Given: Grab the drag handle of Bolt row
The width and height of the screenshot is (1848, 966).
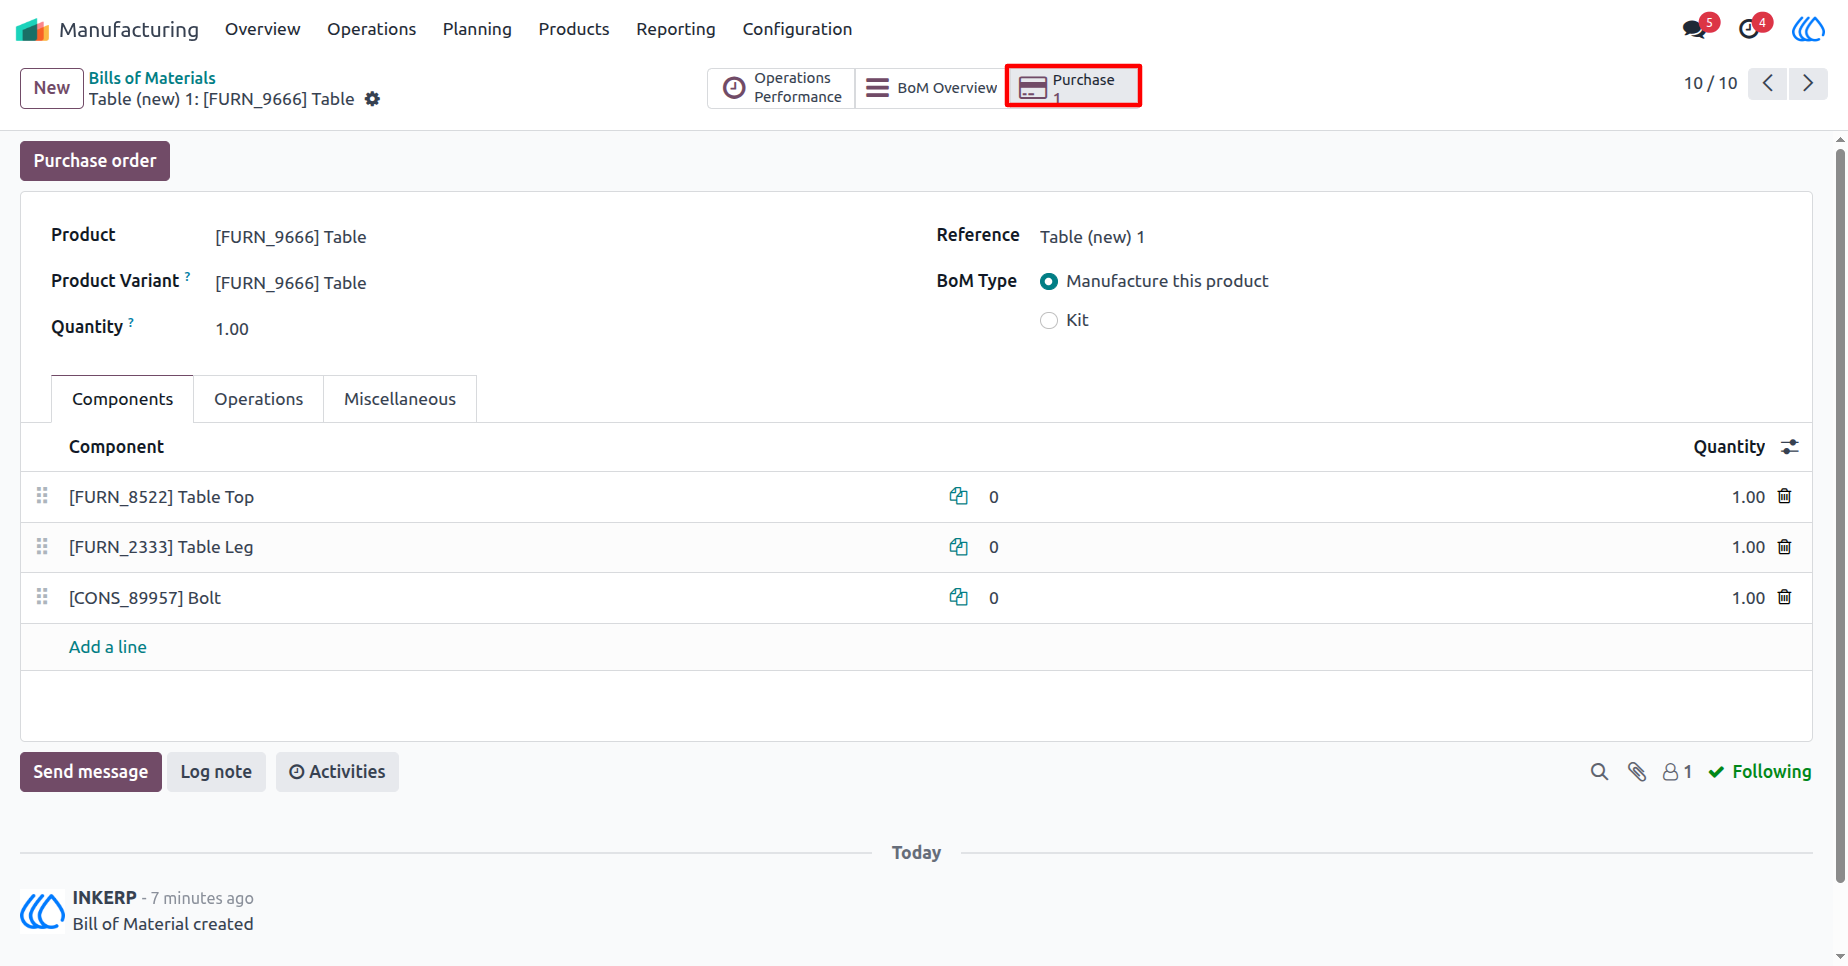Looking at the screenshot, I should [x=42, y=597].
